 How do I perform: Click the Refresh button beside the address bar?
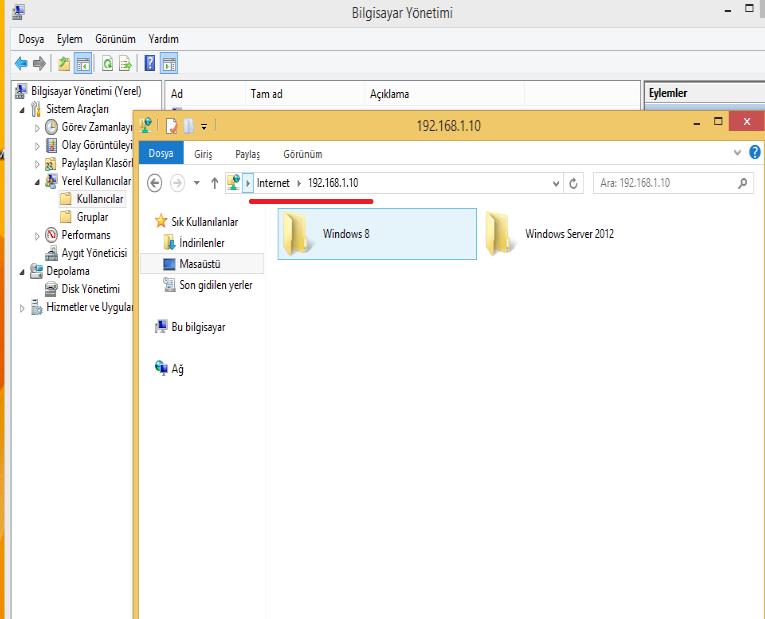(573, 183)
